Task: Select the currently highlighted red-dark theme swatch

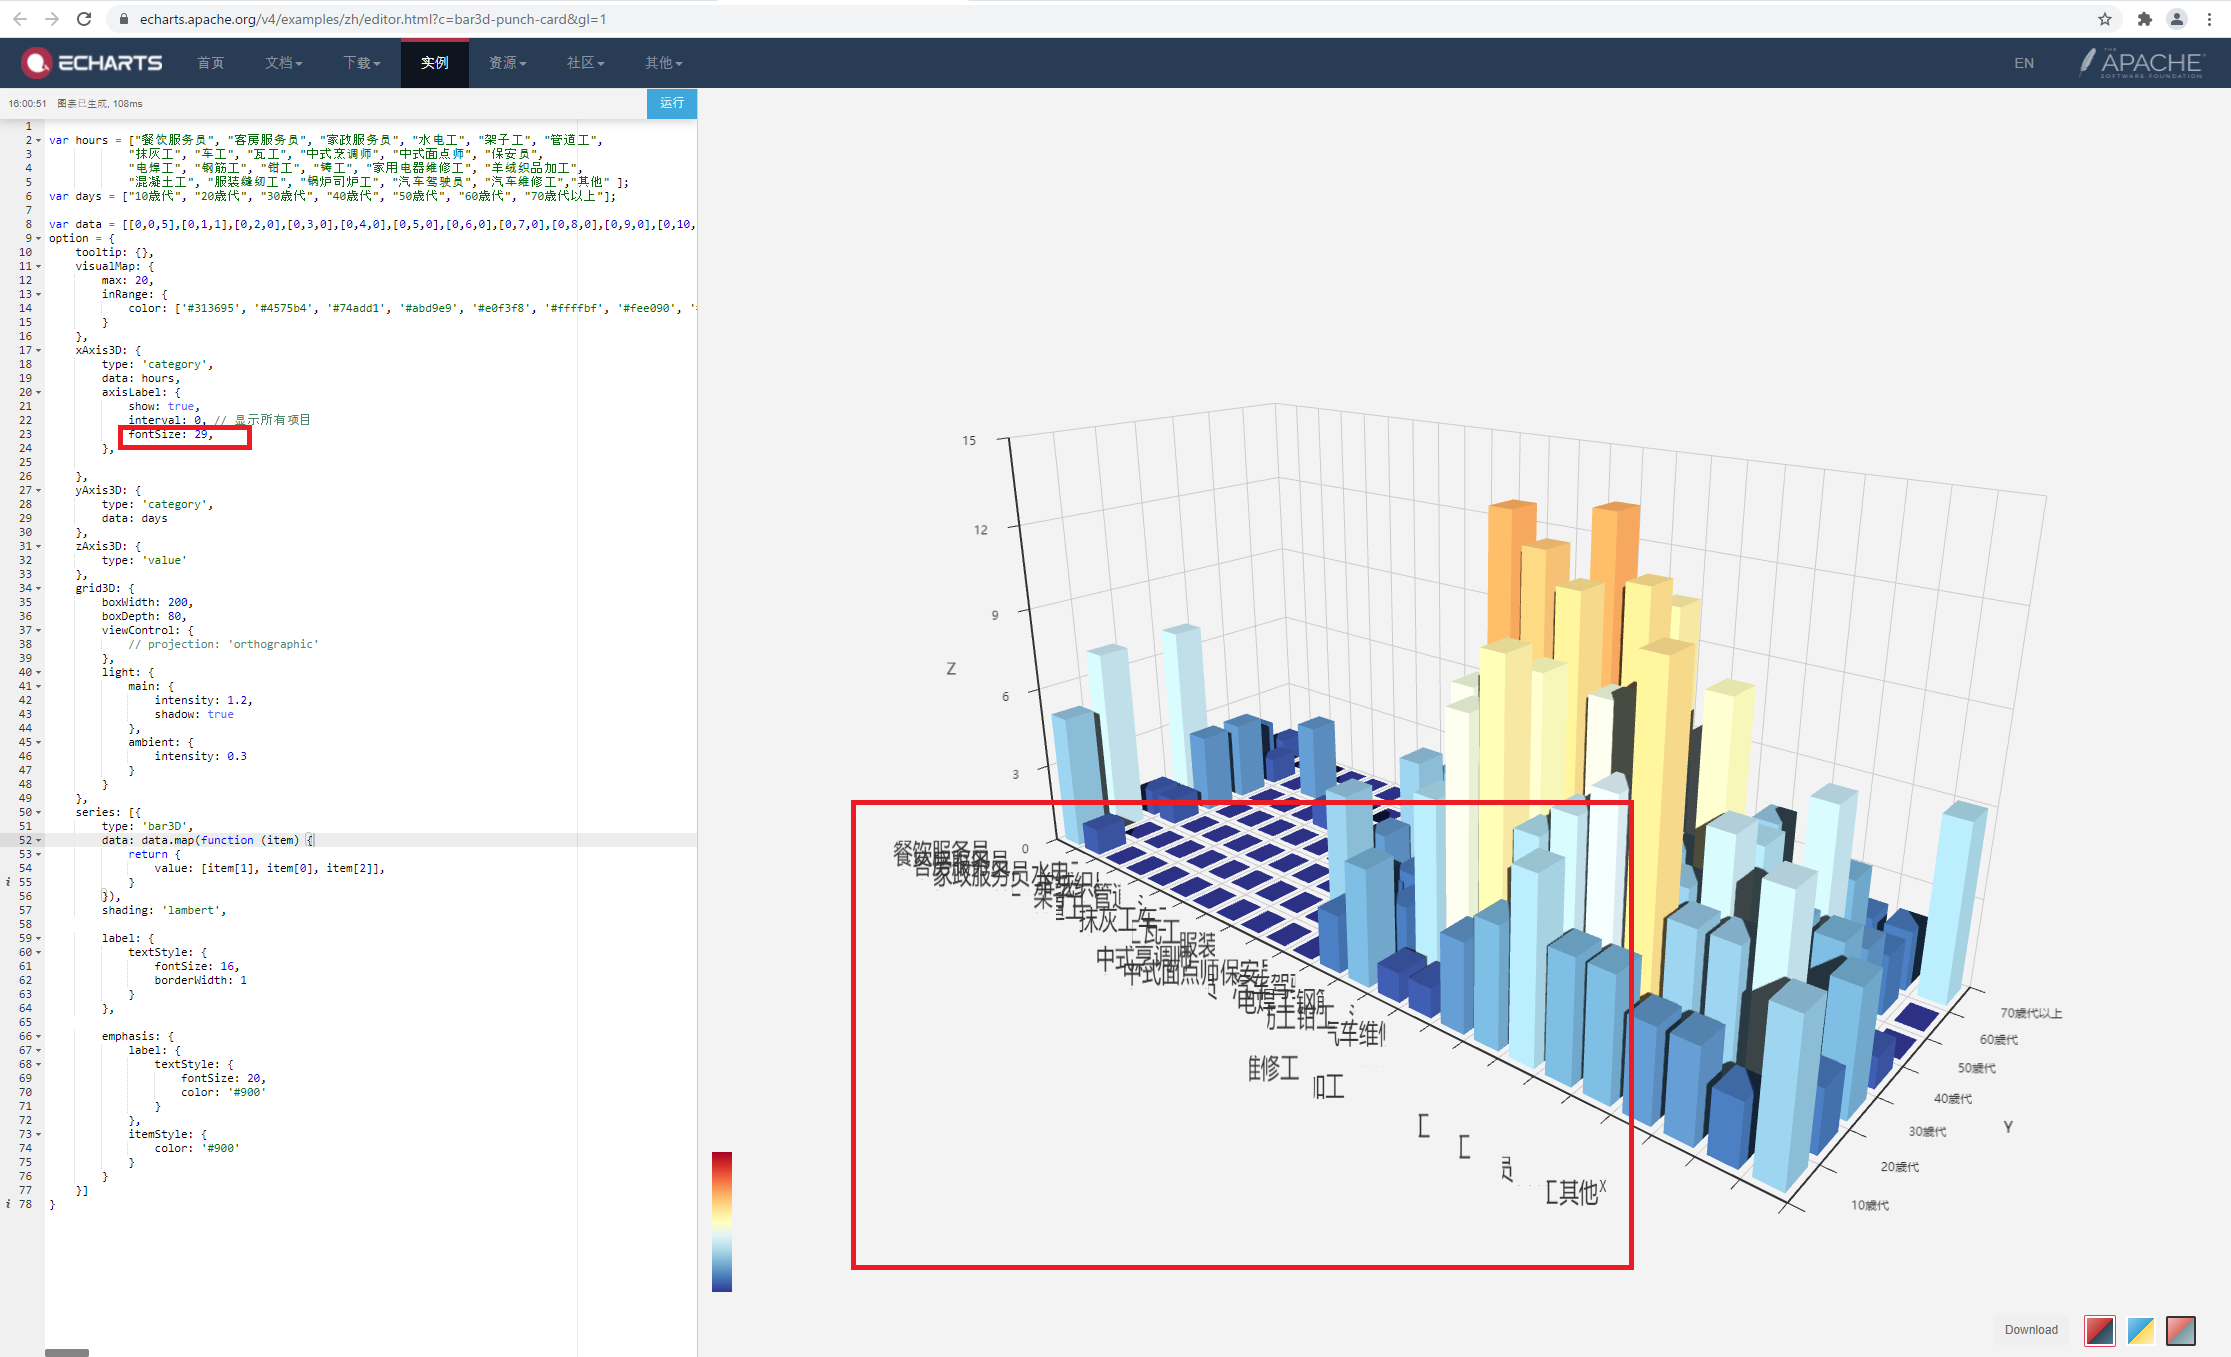Action: [2100, 1331]
